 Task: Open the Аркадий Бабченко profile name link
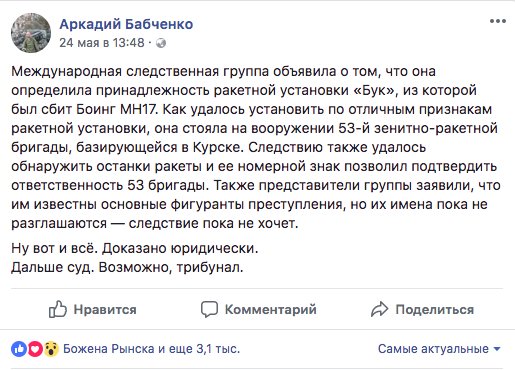click(x=126, y=24)
